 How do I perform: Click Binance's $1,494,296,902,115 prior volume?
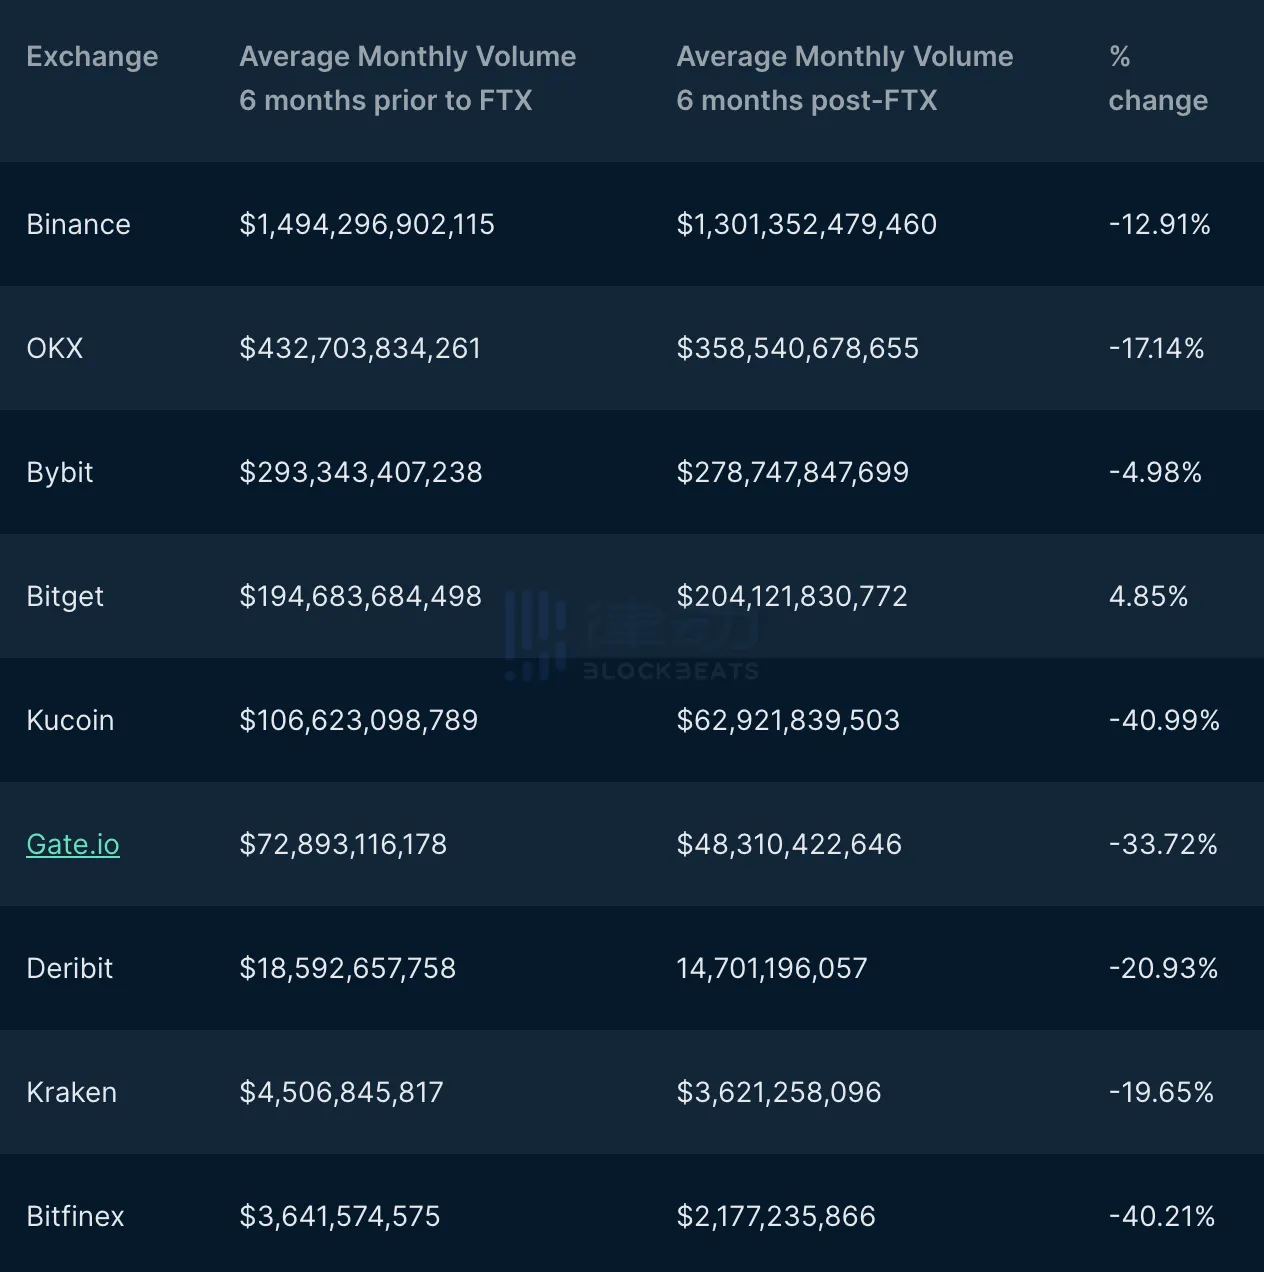click(x=367, y=224)
